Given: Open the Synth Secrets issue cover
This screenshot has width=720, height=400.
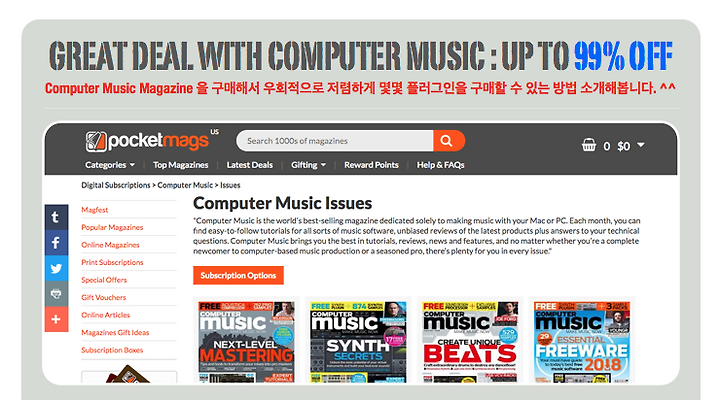Looking at the screenshot, I should click(358, 342).
